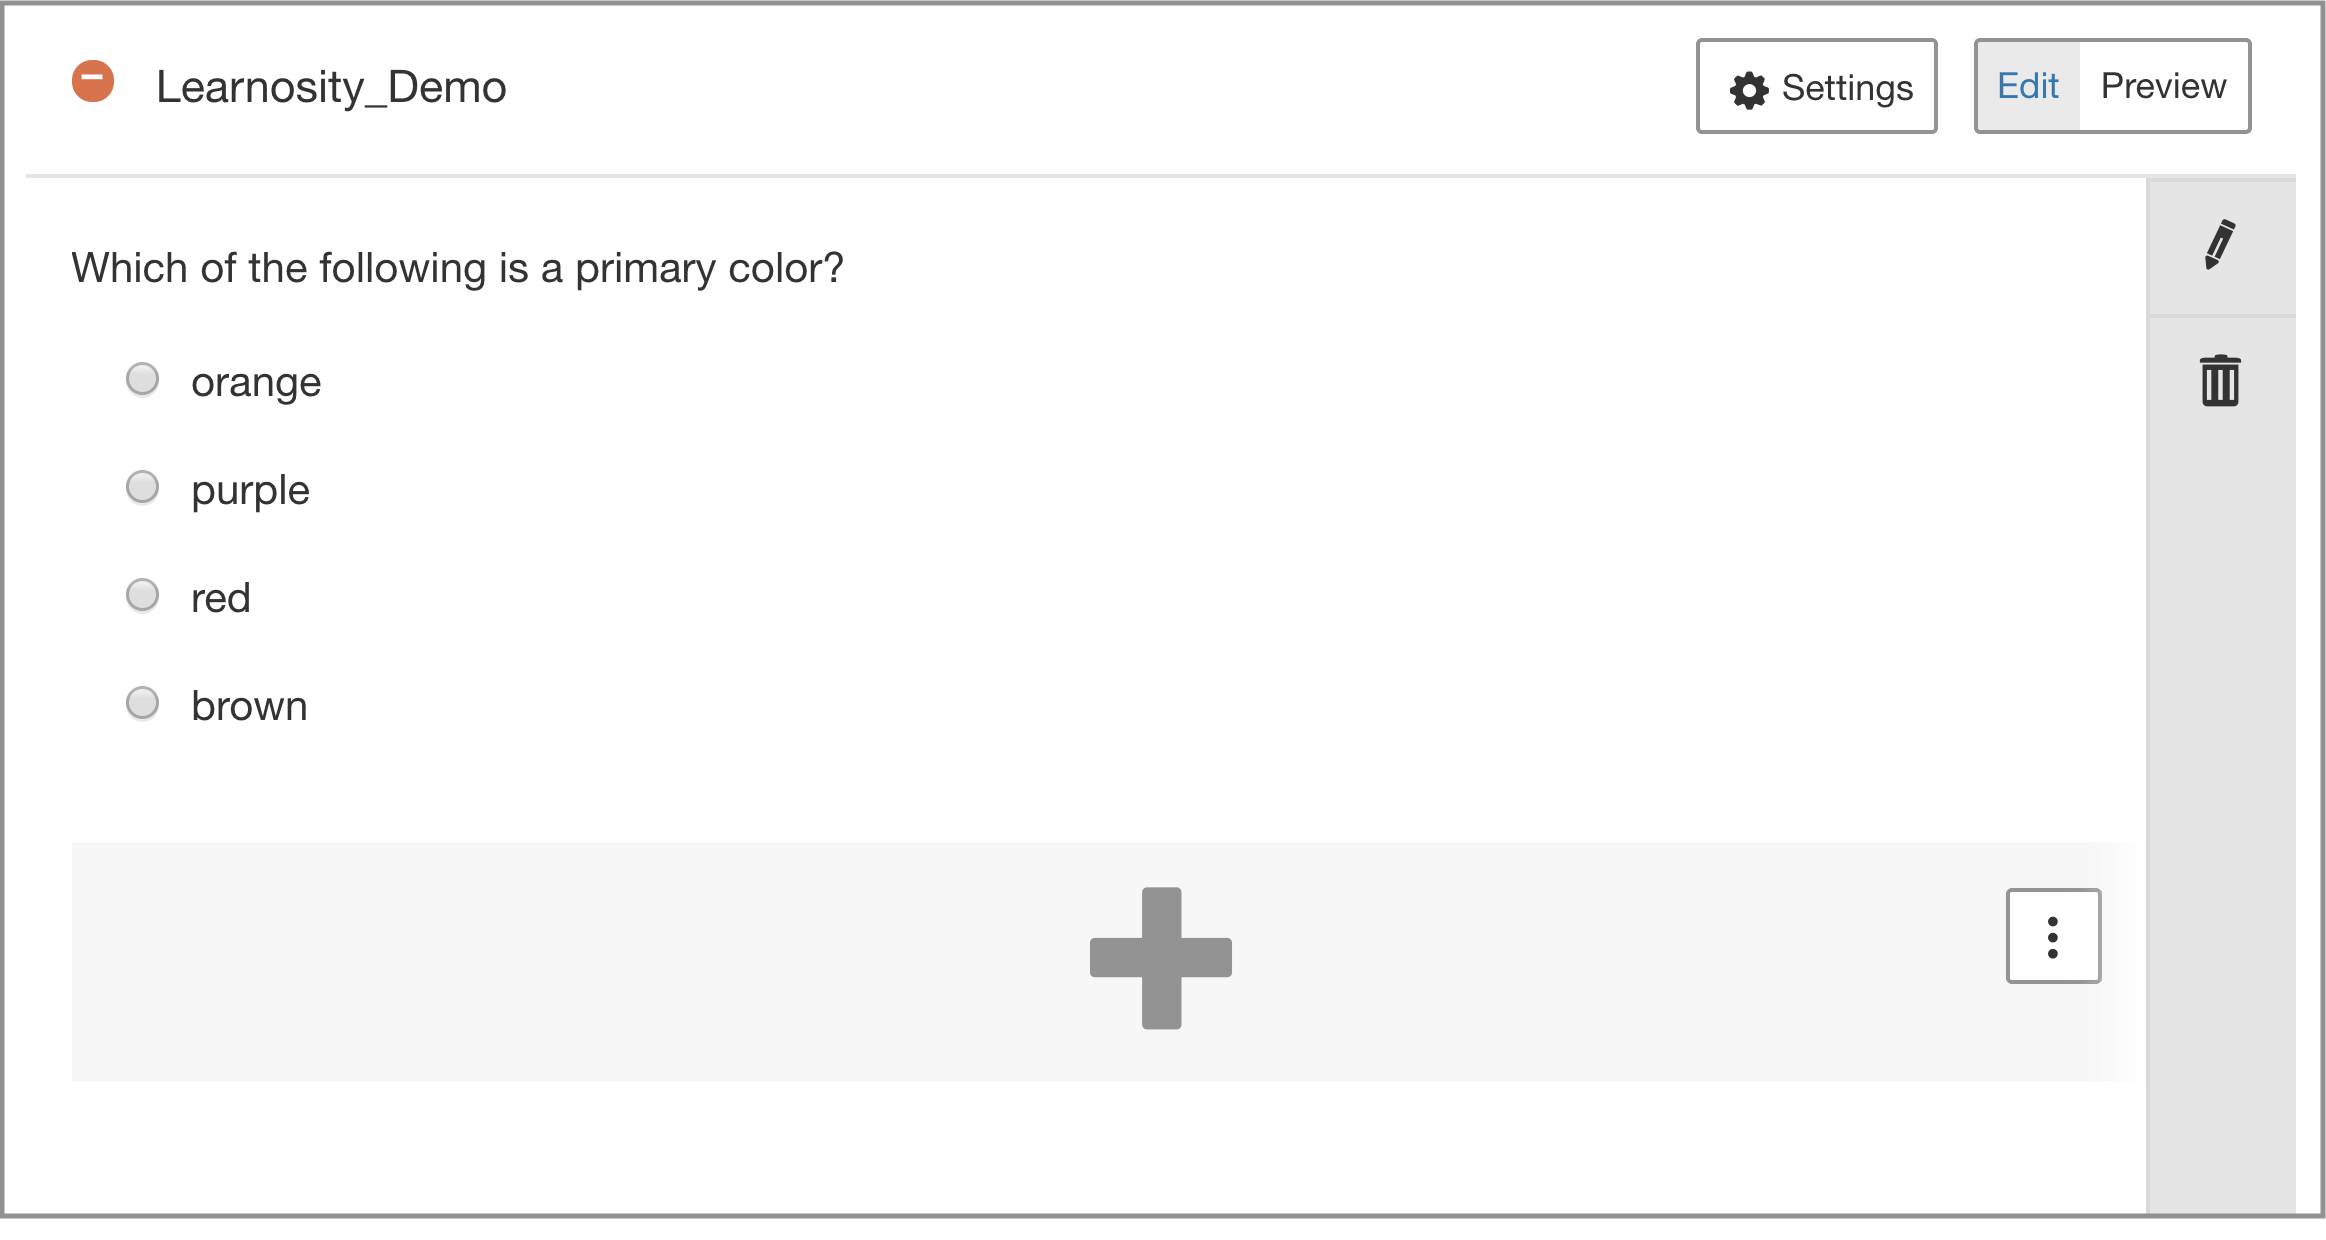This screenshot has width=2326, height=1240.
Task: Select the orange radio button
Action: tap(143, 380)
